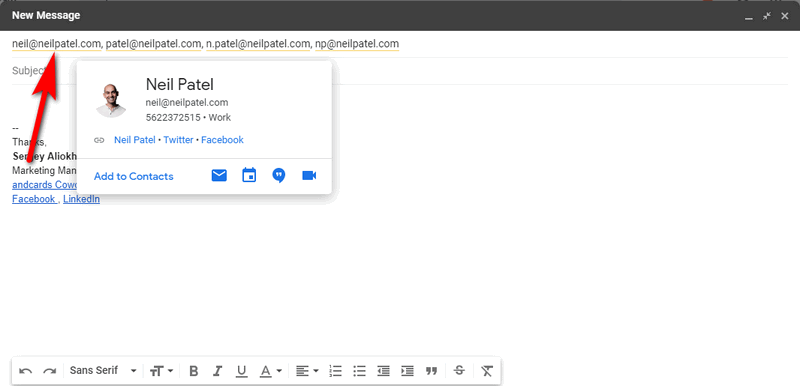Open the text color dropdown

[270, 371]
